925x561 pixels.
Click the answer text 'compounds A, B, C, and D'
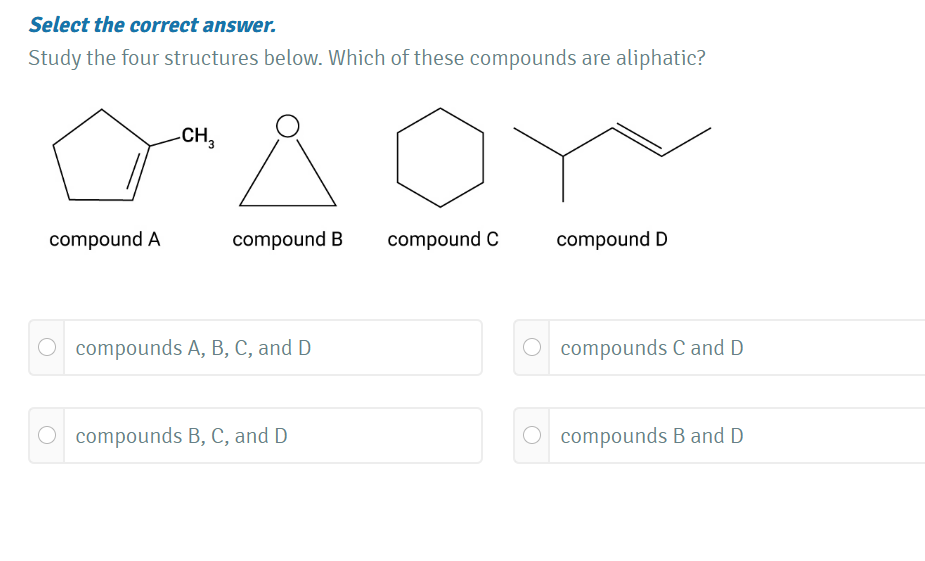tap(193, 348)
